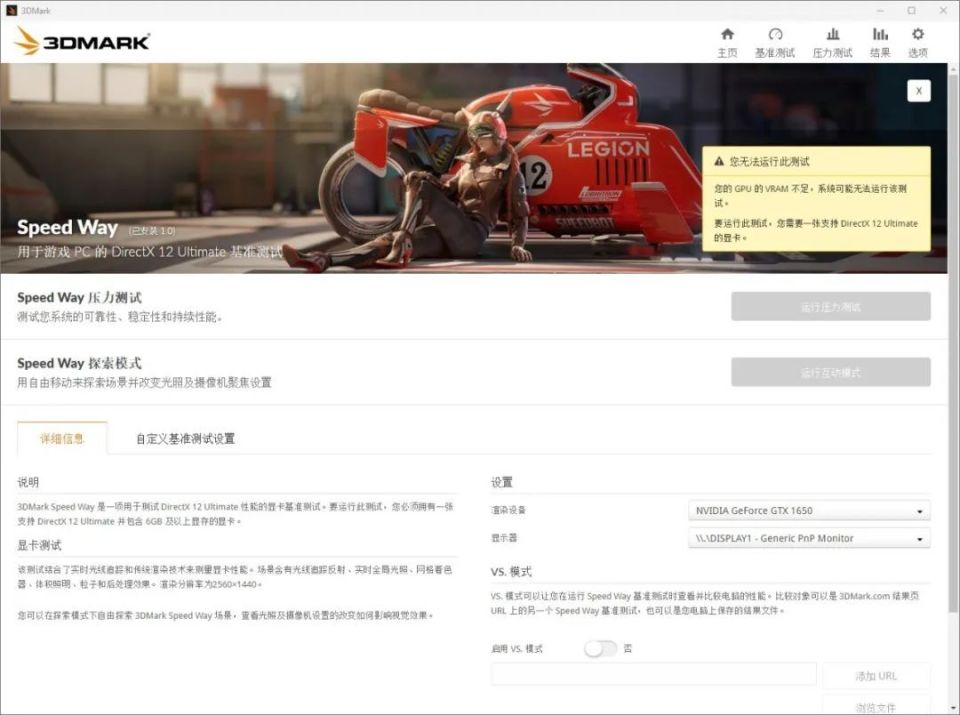Open the 自定义基准测试设置 tab
The image size is (960, 715).
click(x=185, y=438)
